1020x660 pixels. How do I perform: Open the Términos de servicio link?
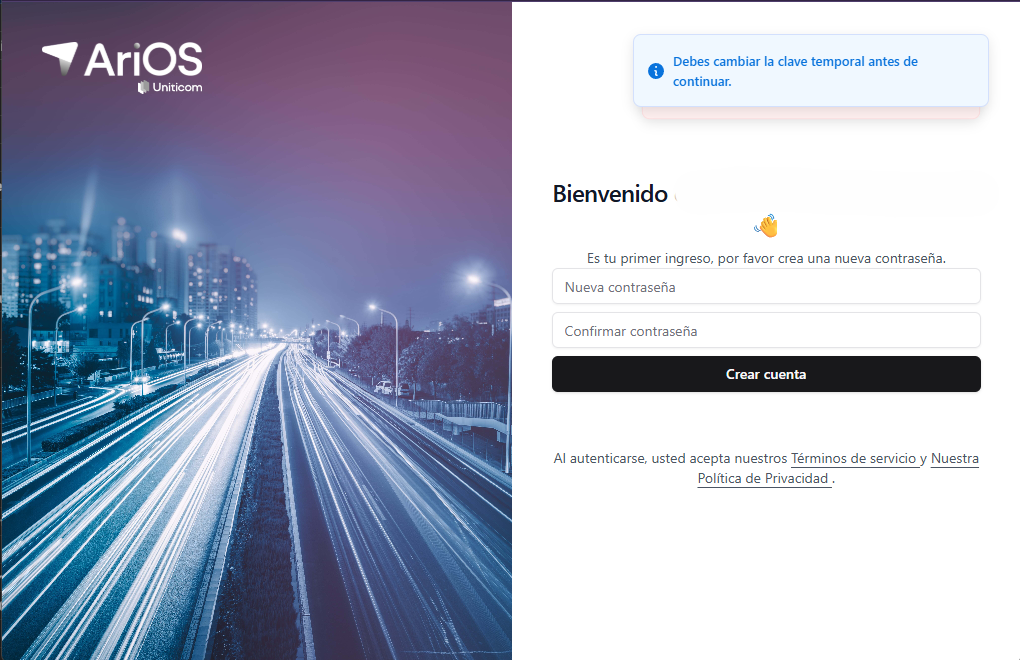point(854,458)
